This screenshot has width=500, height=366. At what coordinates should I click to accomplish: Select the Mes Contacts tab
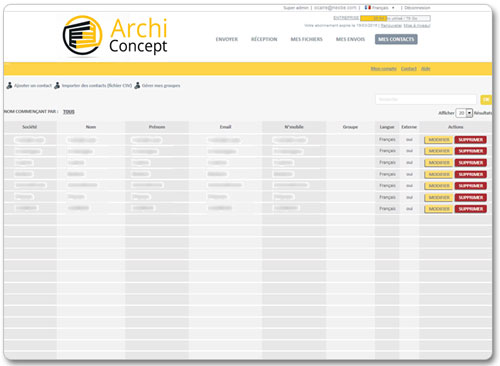click(x=396, y=39)
